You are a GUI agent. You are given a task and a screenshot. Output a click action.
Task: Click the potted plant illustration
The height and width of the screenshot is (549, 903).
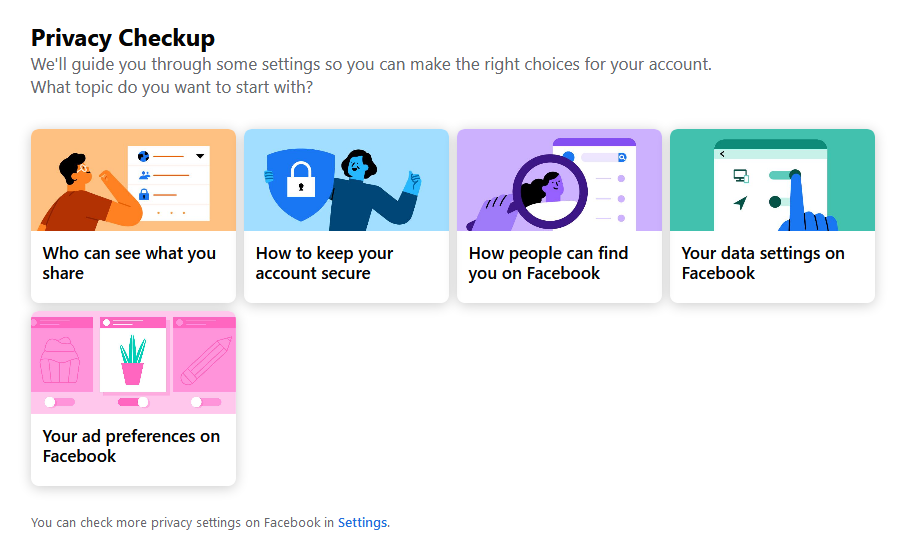[133, 360]
